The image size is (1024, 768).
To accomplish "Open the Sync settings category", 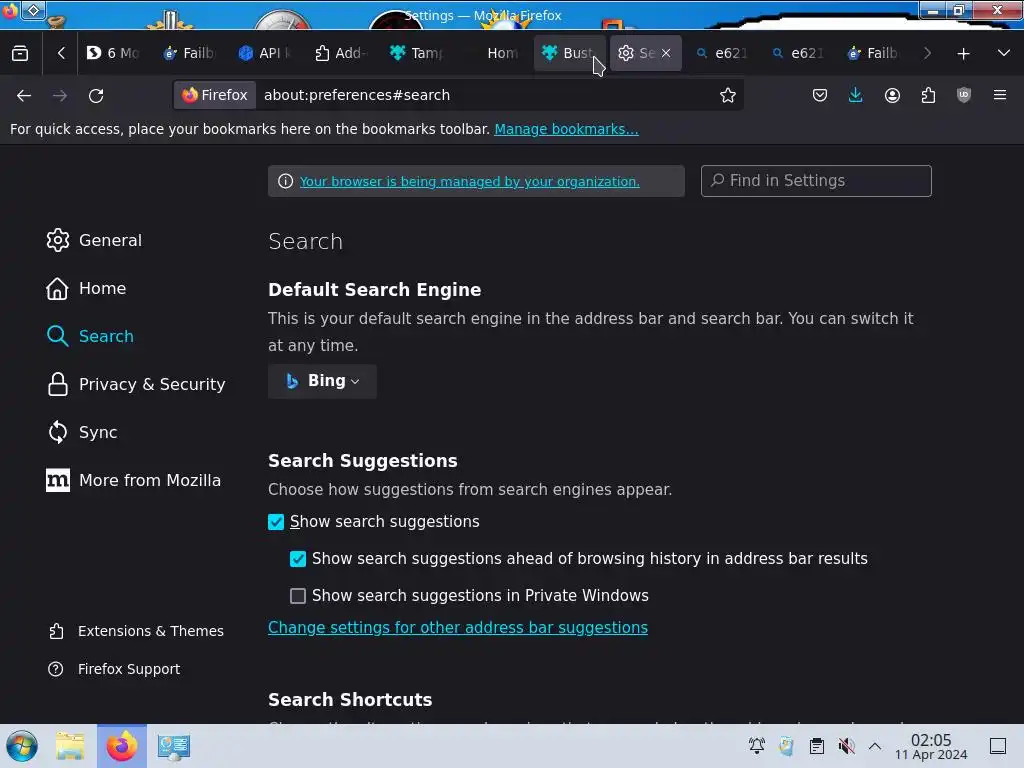I will [82, 432].
